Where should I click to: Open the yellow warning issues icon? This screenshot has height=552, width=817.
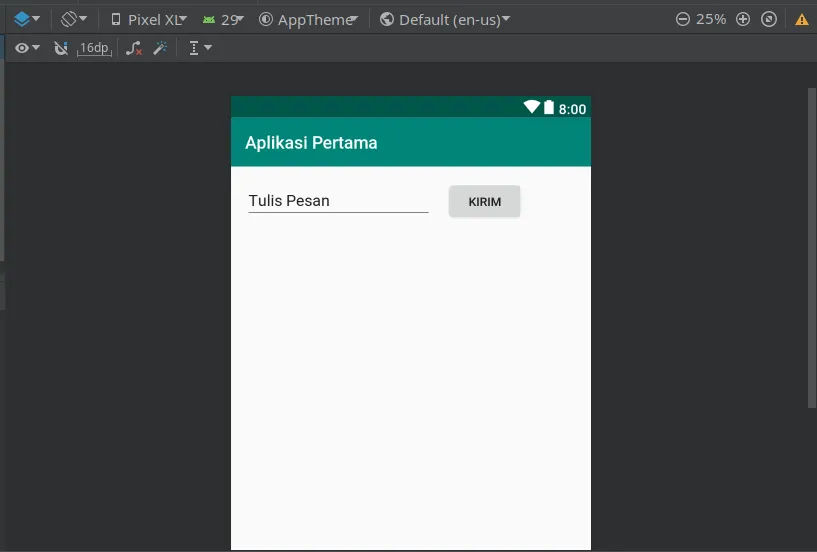tap(802, 20)
